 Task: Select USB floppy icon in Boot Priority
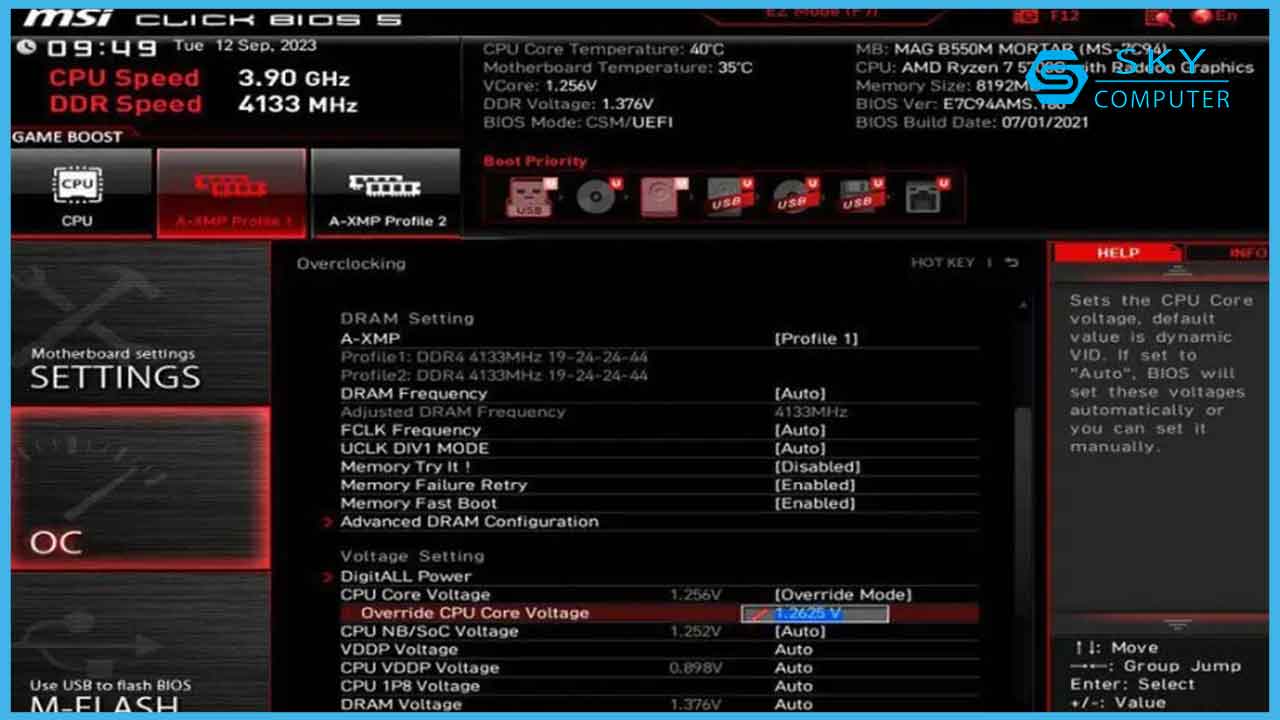862,196
